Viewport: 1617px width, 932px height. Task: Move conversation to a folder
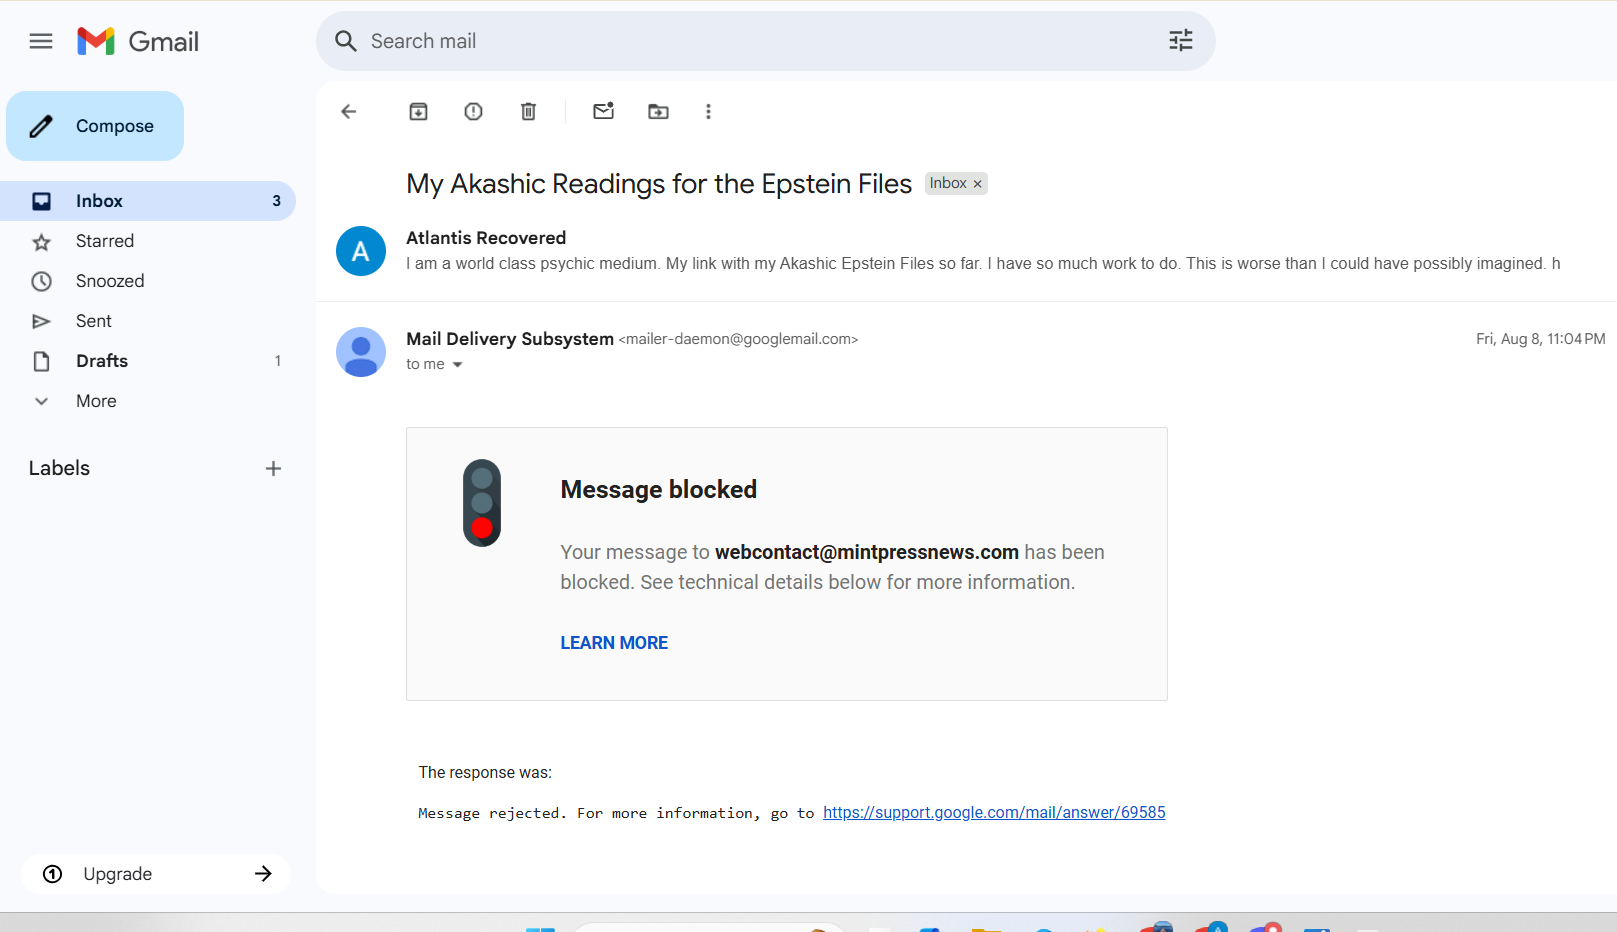point(658,111)
